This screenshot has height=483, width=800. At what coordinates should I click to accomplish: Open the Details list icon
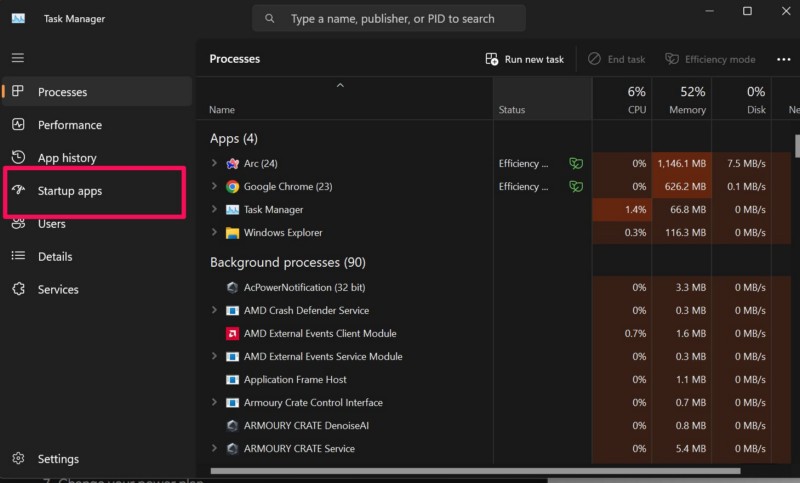point(18,256)
